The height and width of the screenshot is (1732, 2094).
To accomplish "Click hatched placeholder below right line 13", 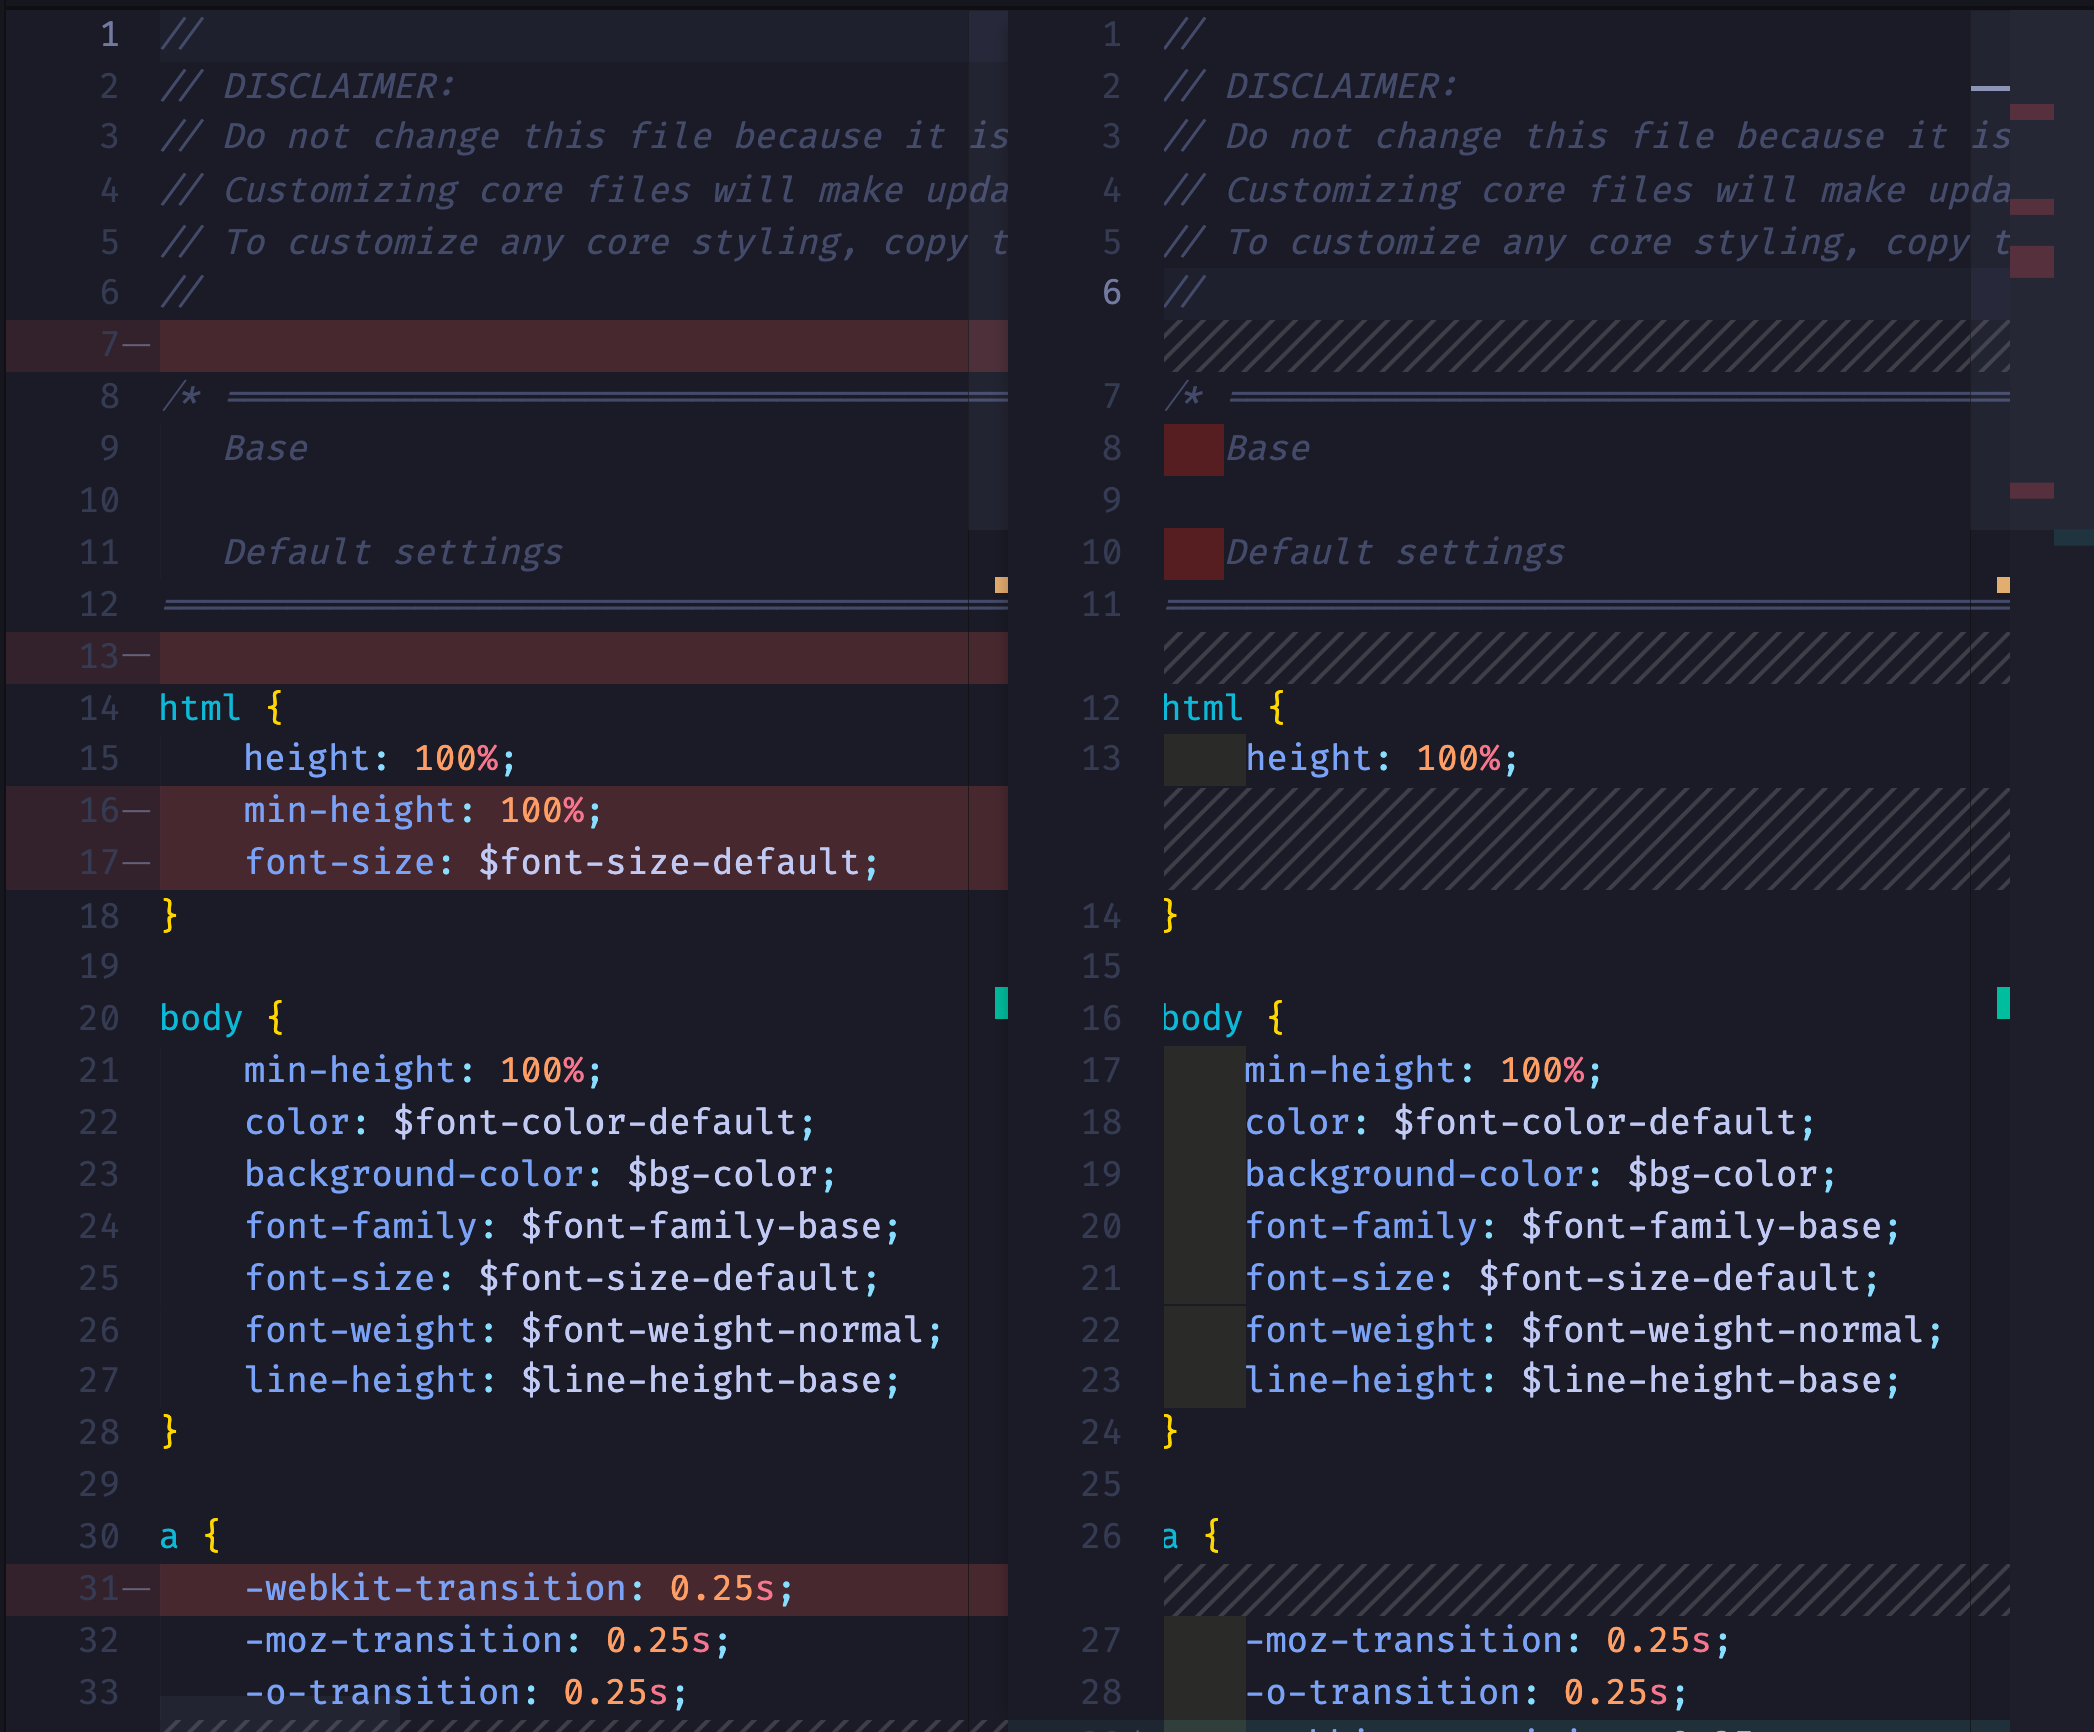I will [1586, 838].
